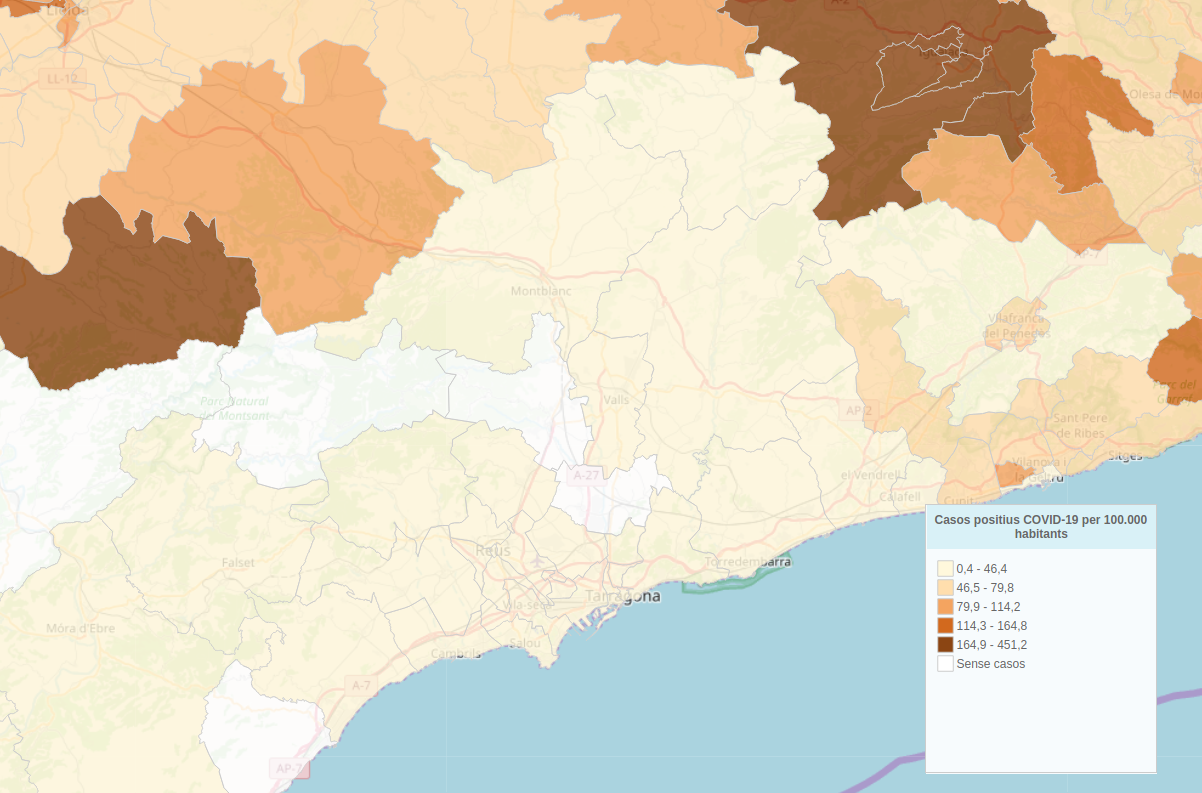Click the Falset town label
This screenshot has height=793, width=1202.
click(238, 563)
